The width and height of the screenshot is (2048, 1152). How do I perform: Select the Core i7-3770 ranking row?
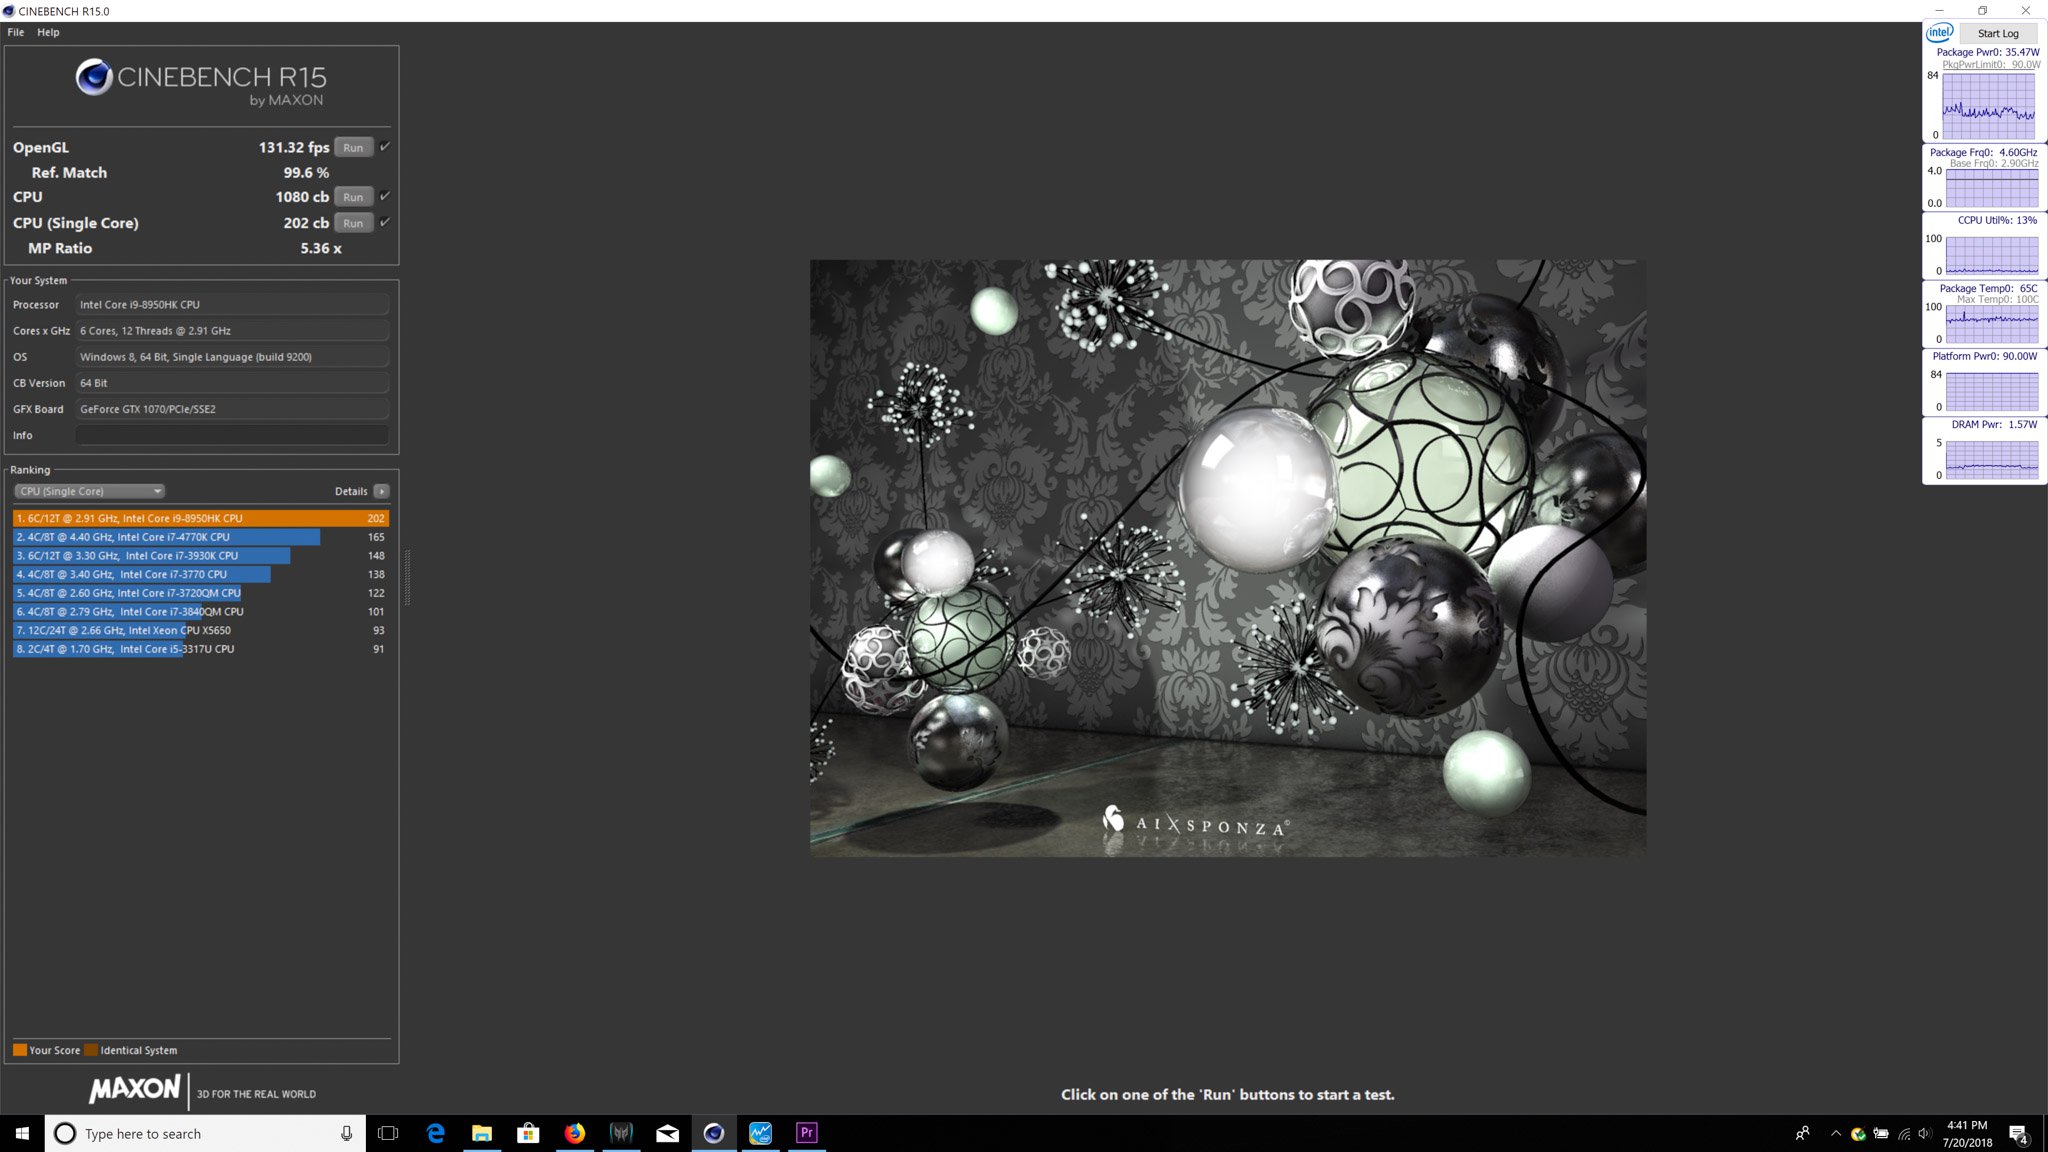click(201, 574)
